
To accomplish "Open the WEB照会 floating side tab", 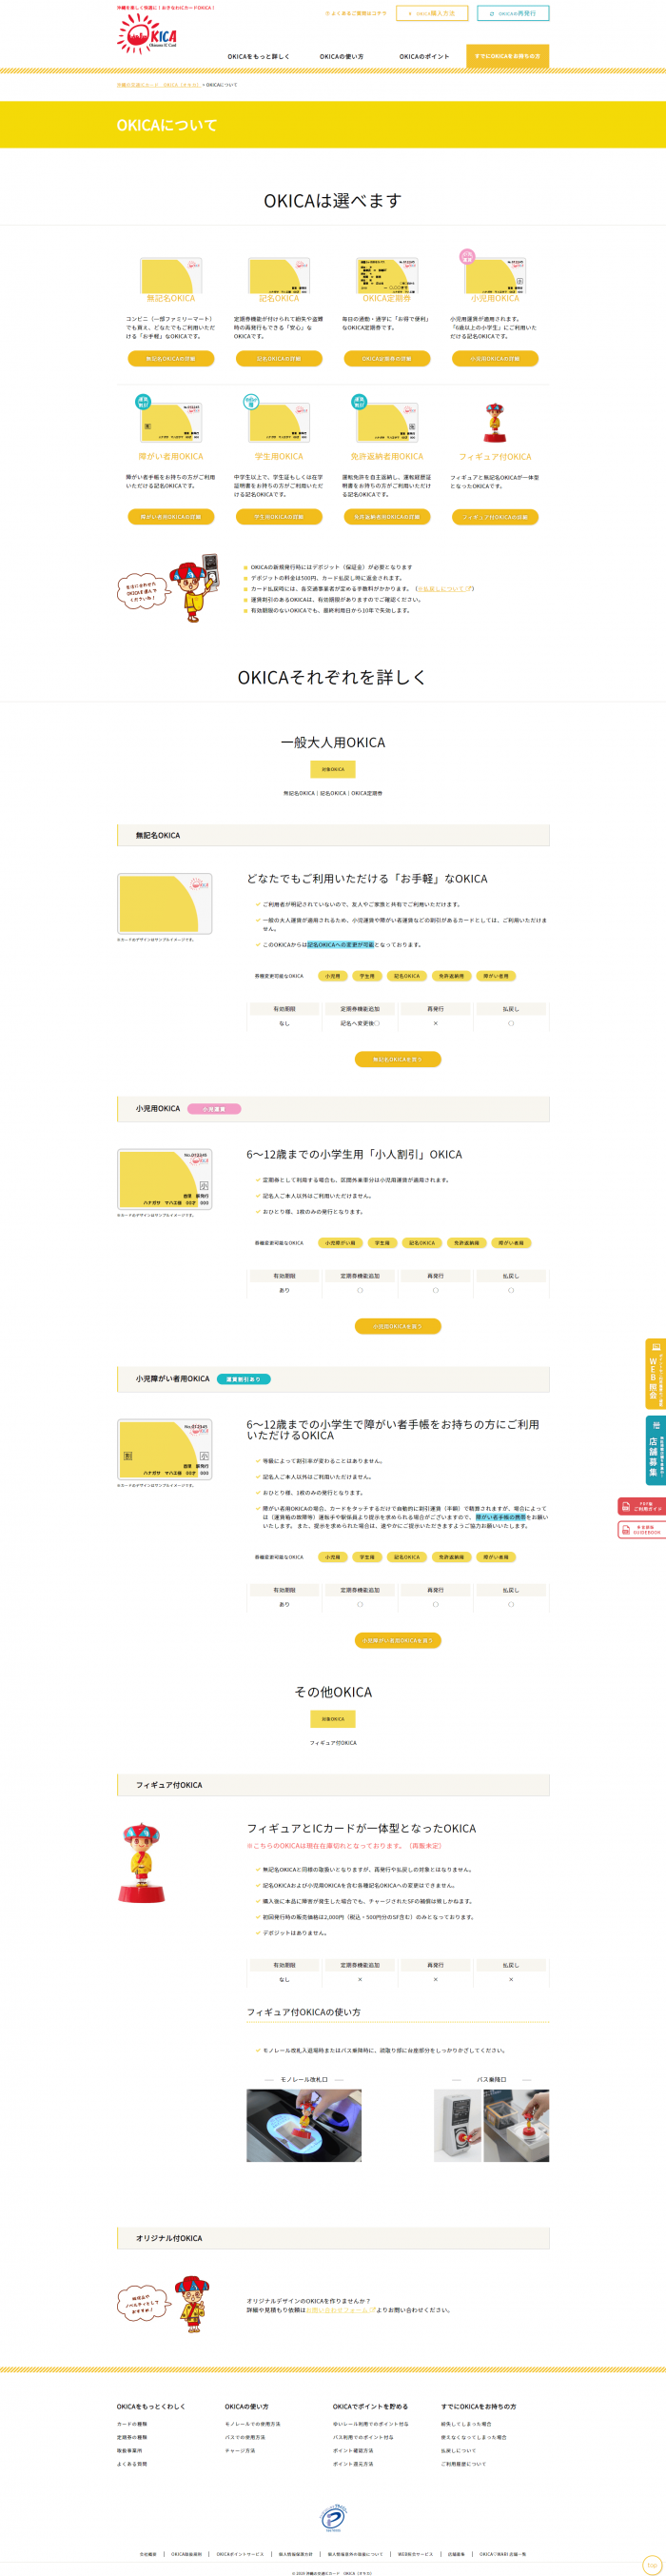I will pos(655,1373).
